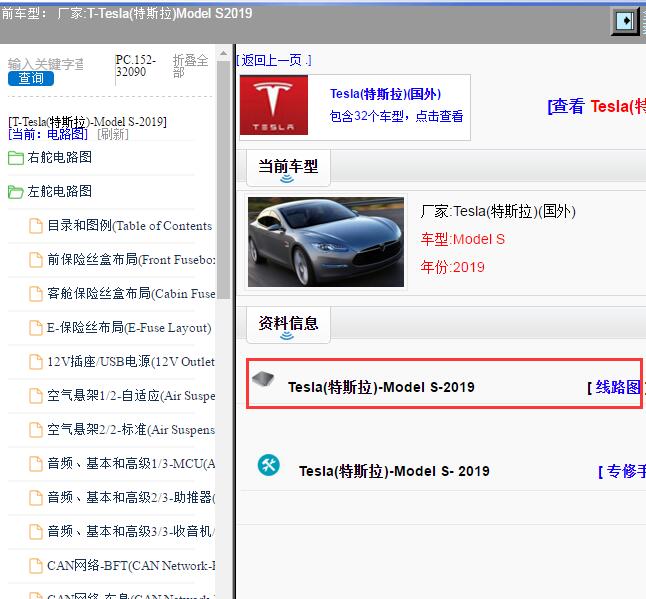Select 目录和图例(Table of Contents tree item
Image resolution: width=646 pixels, height=599 pixels.
click(130, 226)
